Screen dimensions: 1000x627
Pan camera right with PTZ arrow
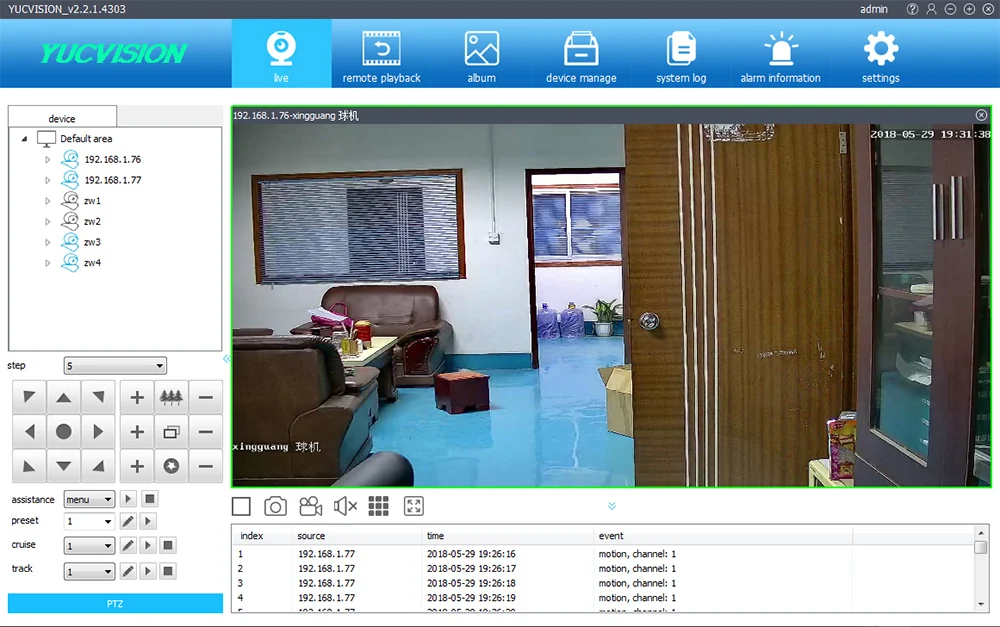coord(98,431)
